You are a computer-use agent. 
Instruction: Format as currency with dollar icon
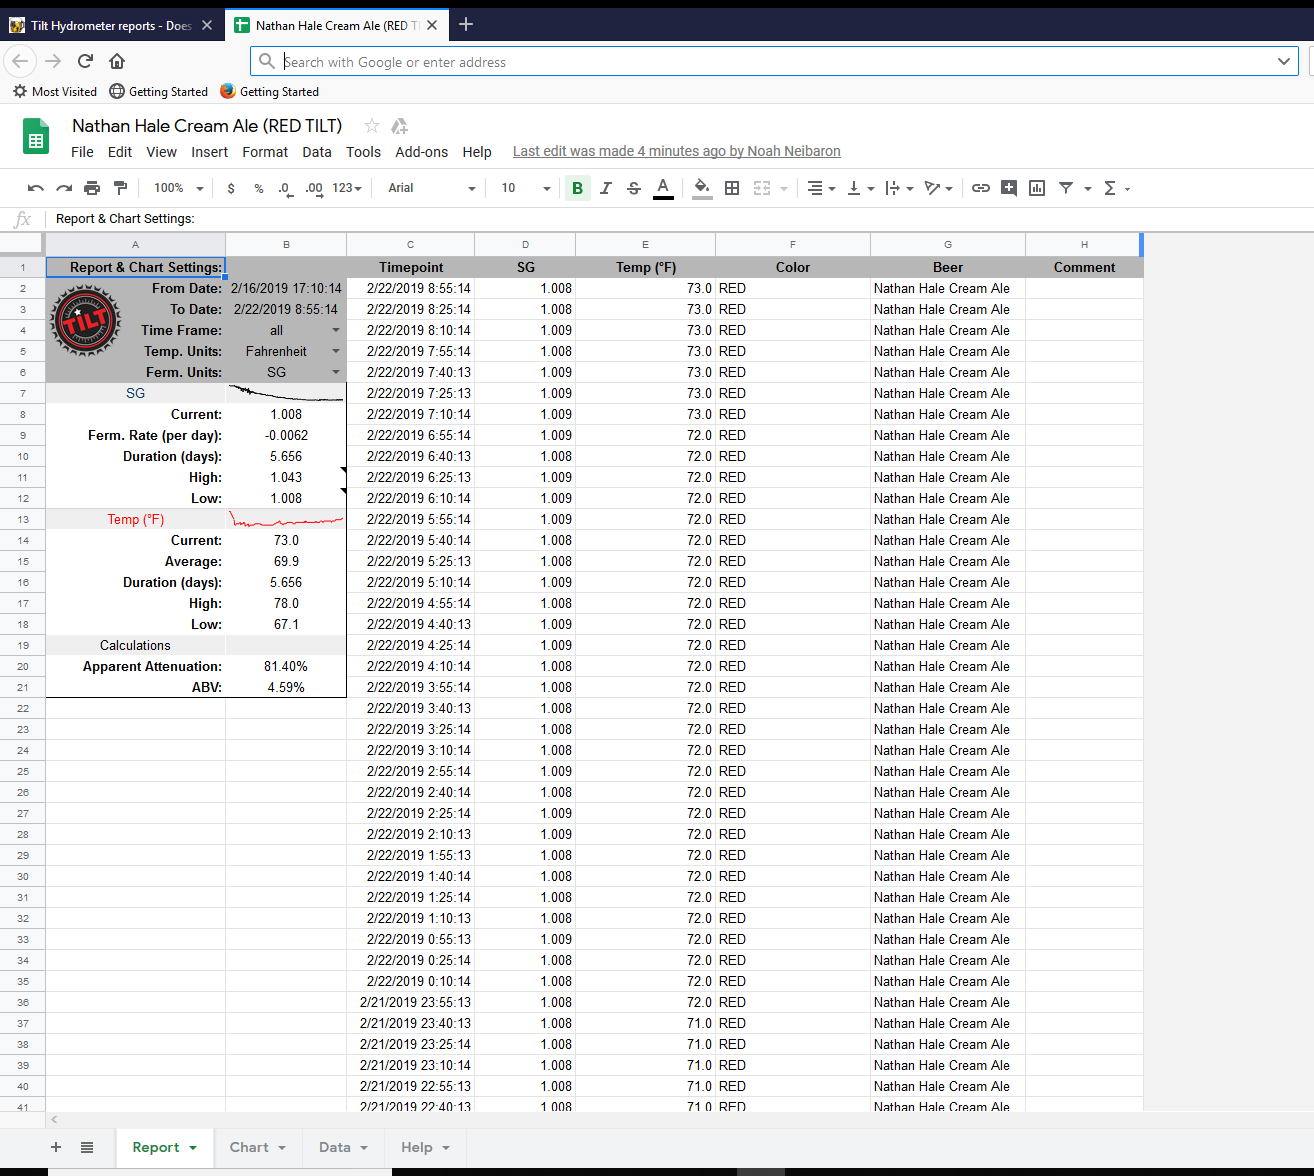tap(231, 188)
